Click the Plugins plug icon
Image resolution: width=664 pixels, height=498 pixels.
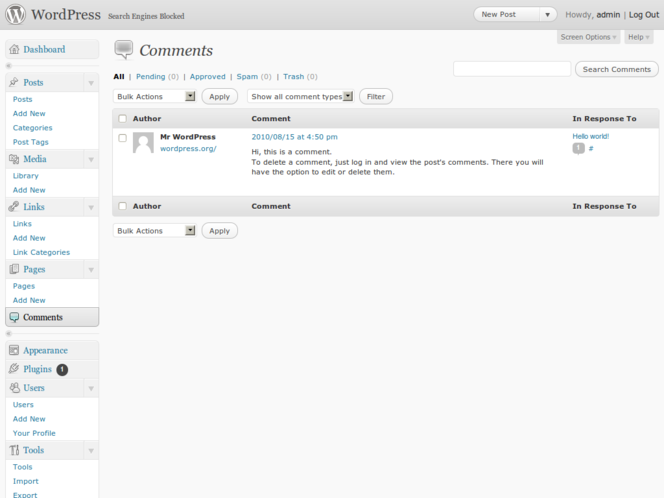click(14, 369)
